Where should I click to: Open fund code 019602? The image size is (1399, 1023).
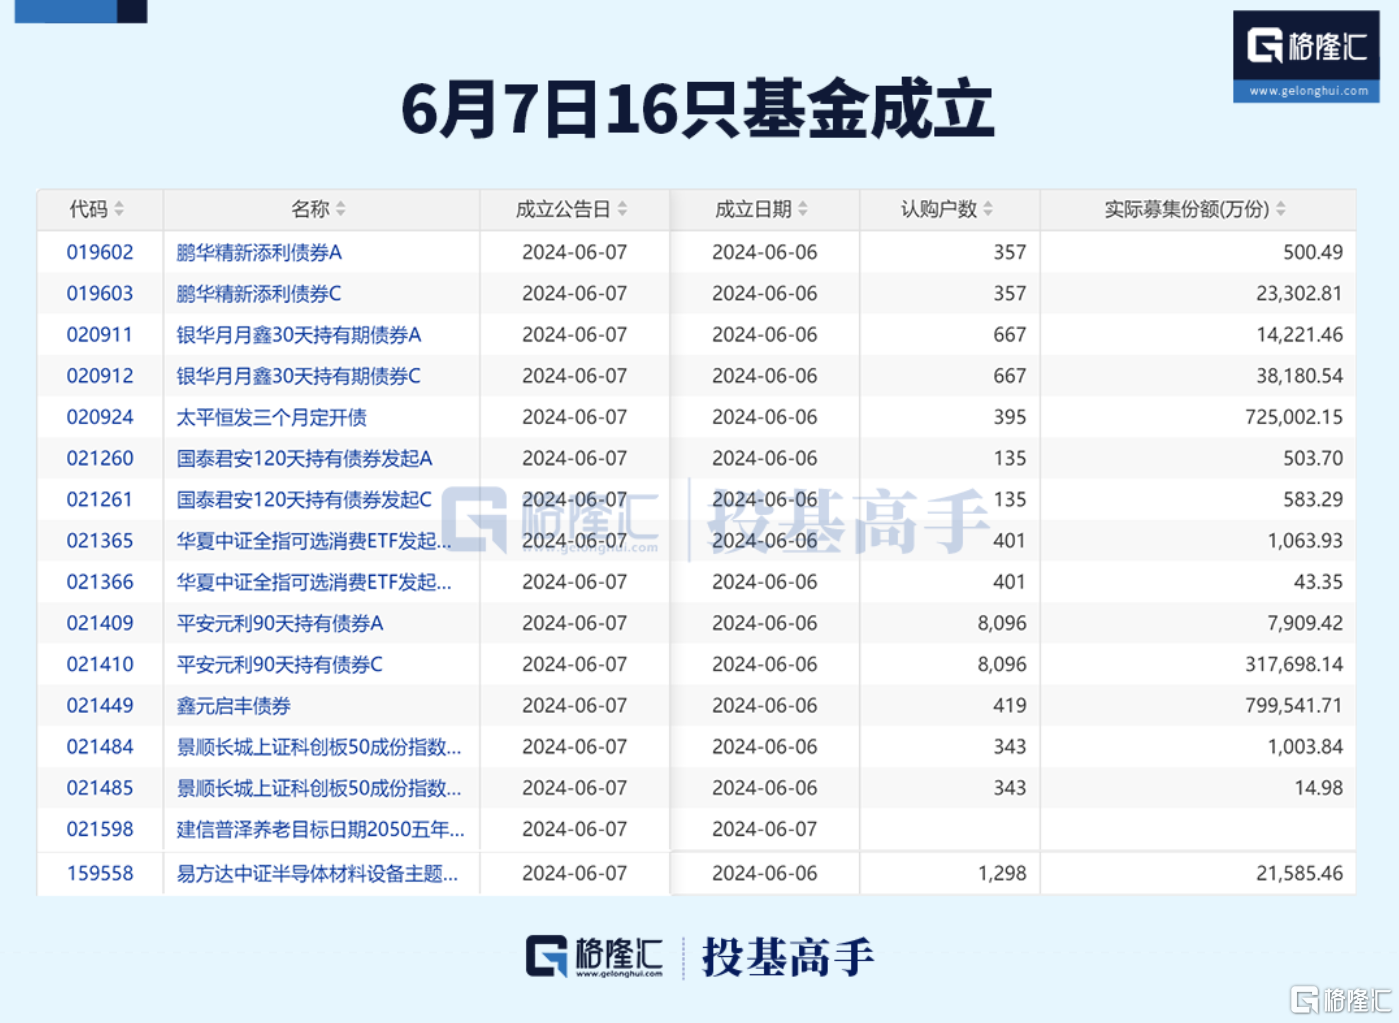point(100,252)
